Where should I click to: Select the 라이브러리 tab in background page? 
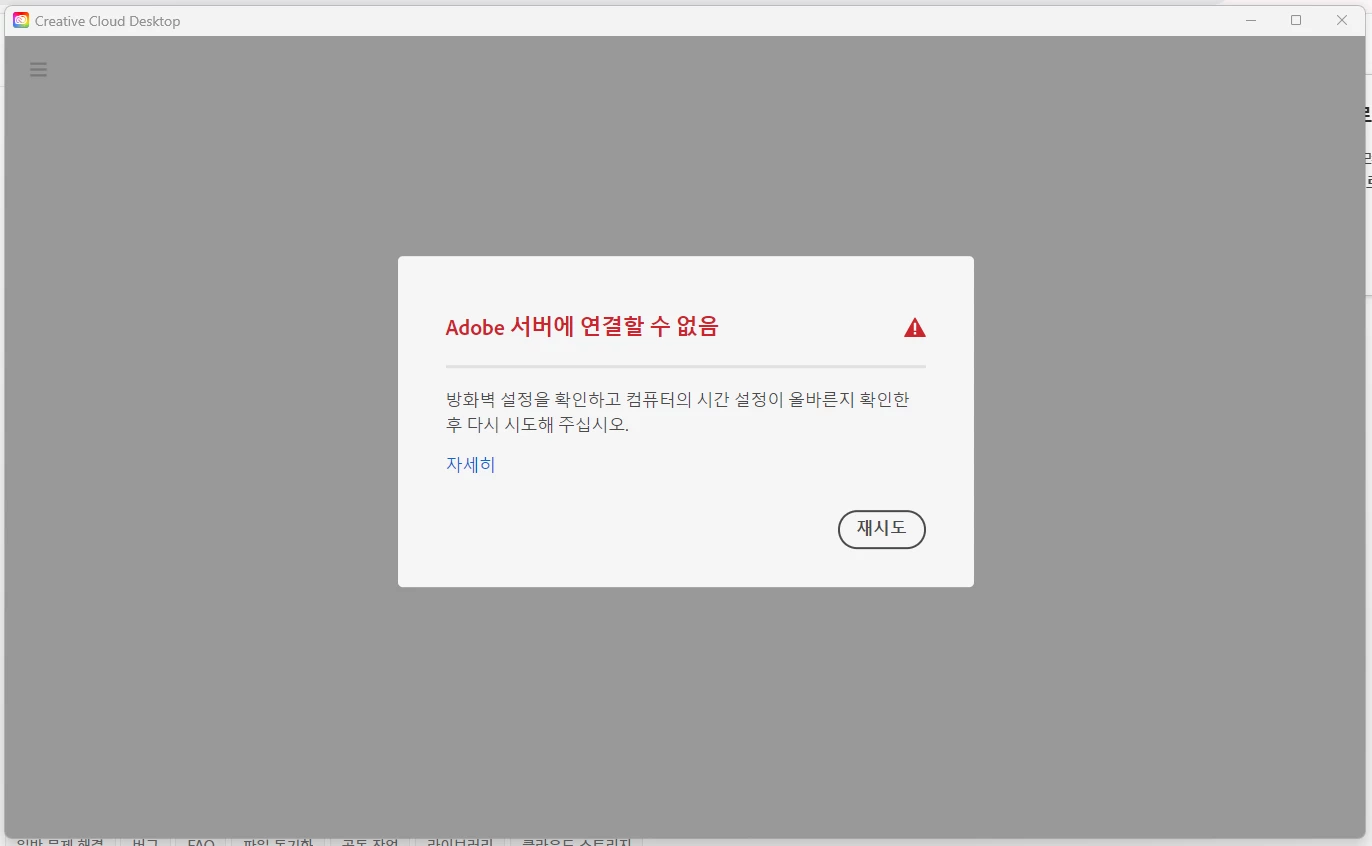pos(460,842)
